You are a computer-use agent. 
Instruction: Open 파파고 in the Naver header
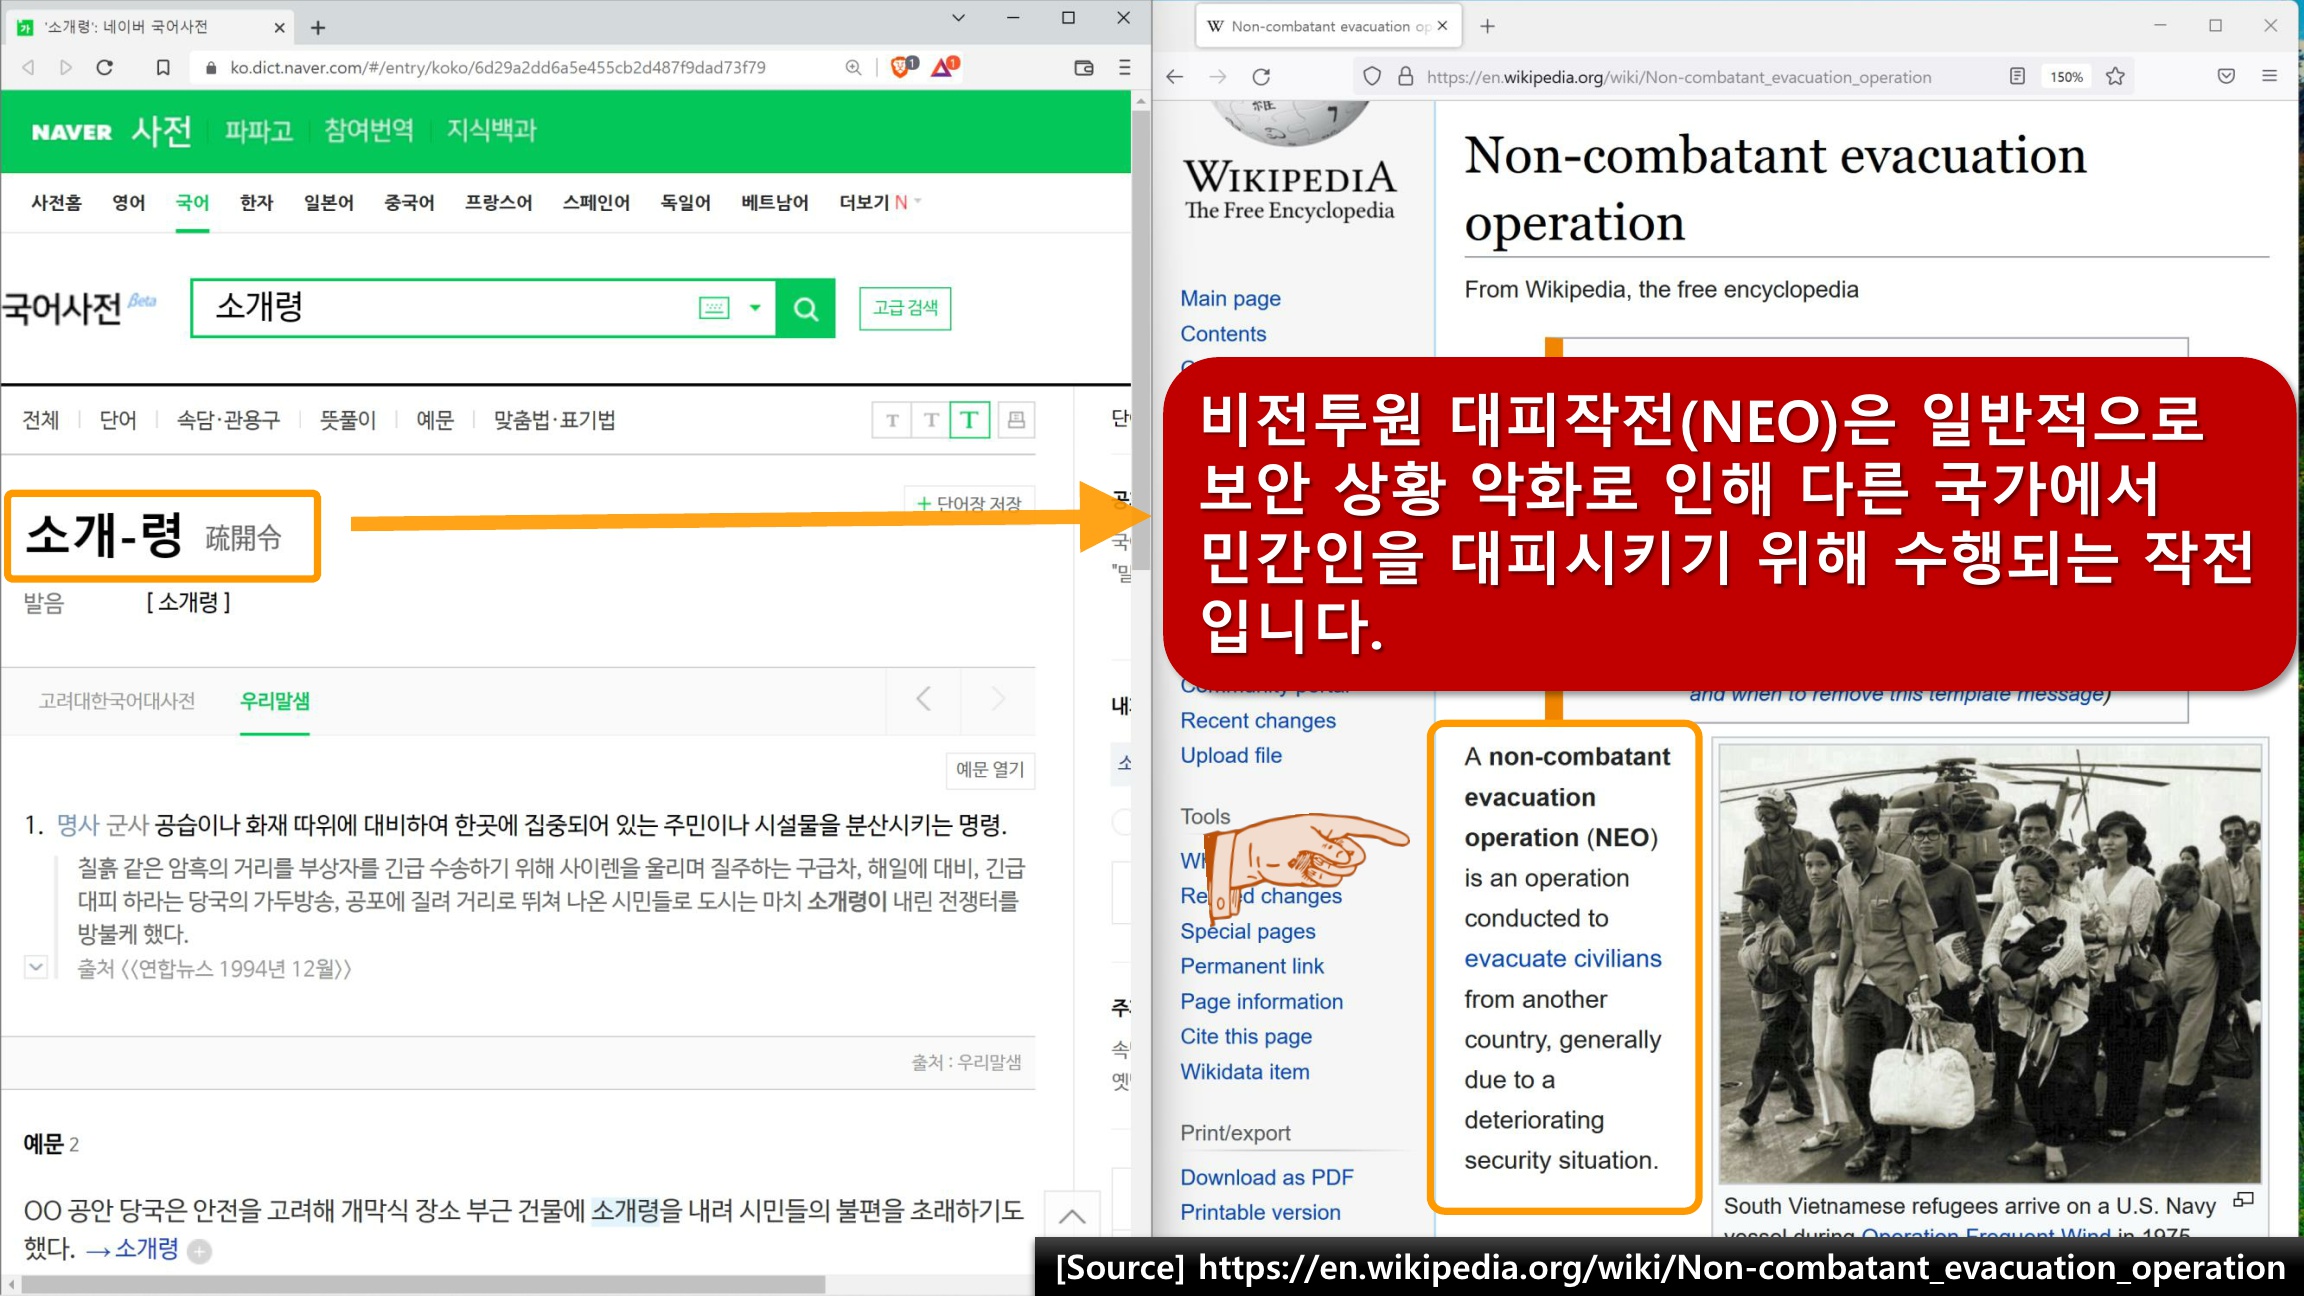click(258, 131)
